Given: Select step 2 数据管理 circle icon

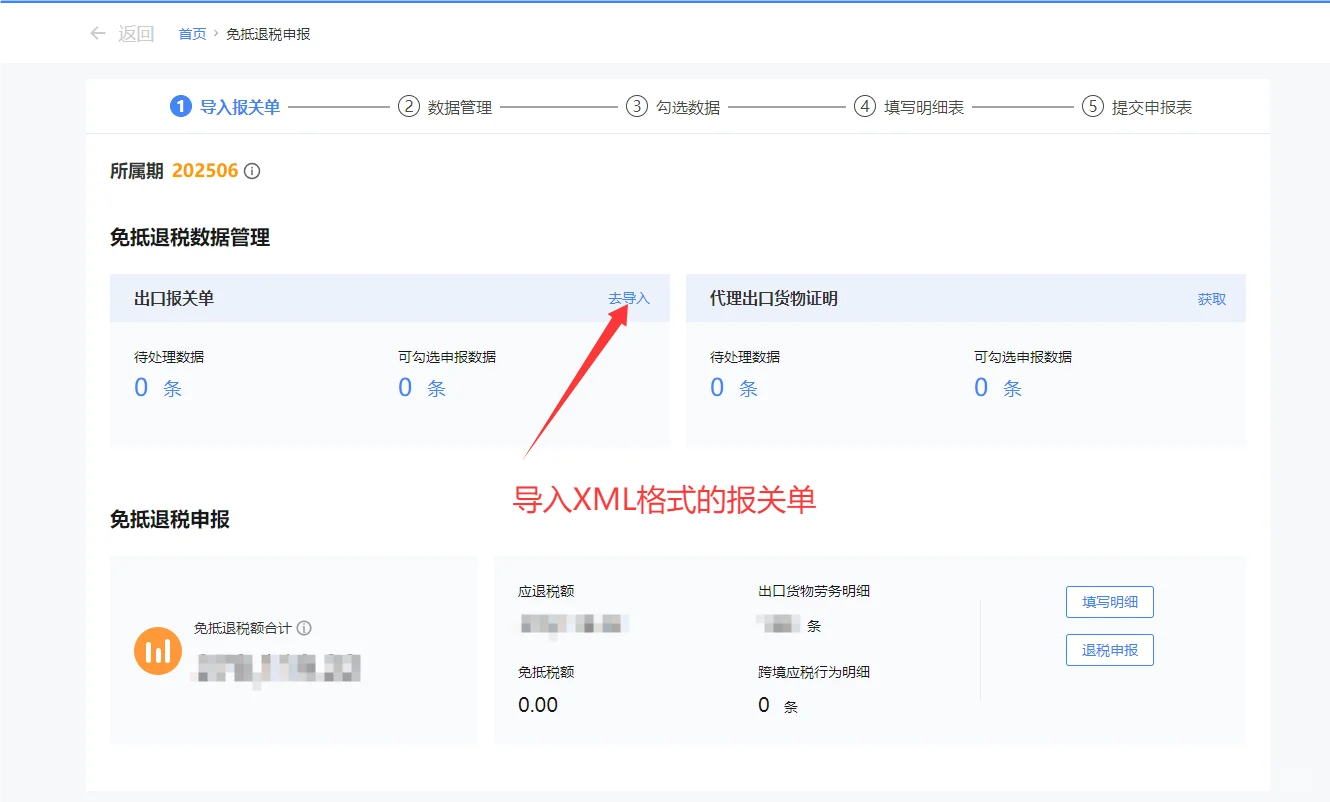Looking at the screenshot, I should [x=408, y=105].
